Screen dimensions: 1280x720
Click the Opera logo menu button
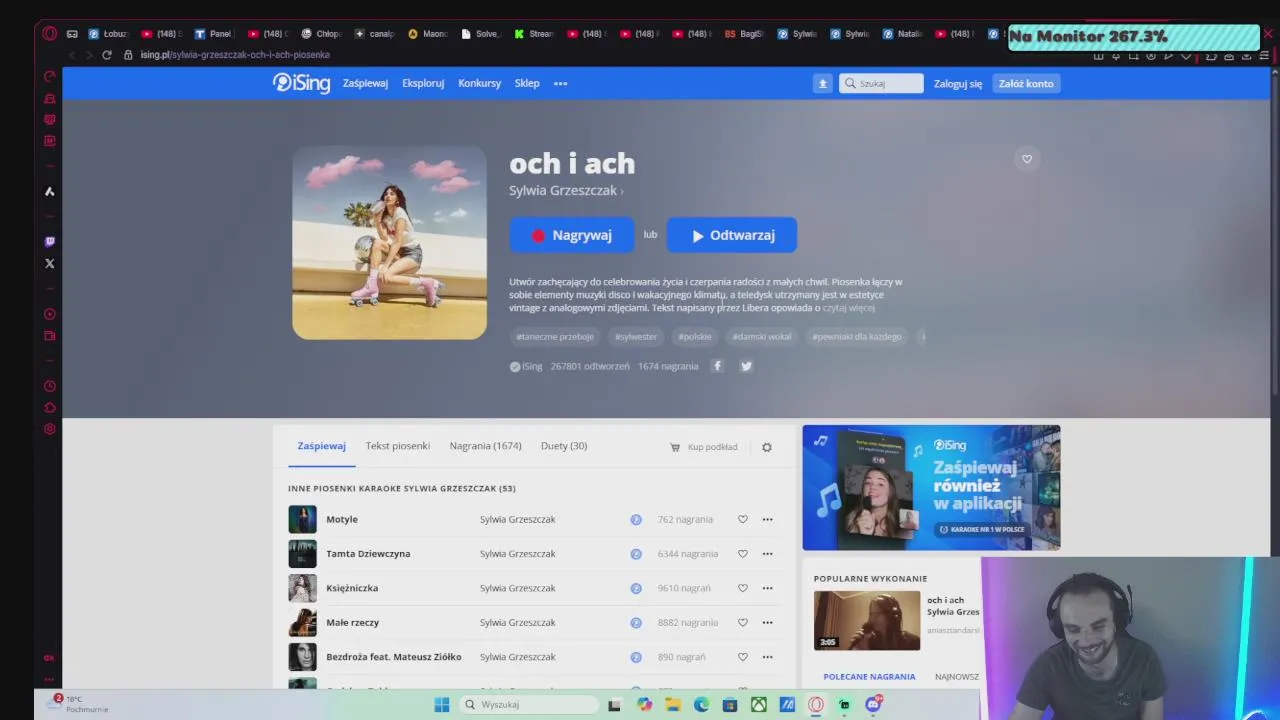[49, 33]
